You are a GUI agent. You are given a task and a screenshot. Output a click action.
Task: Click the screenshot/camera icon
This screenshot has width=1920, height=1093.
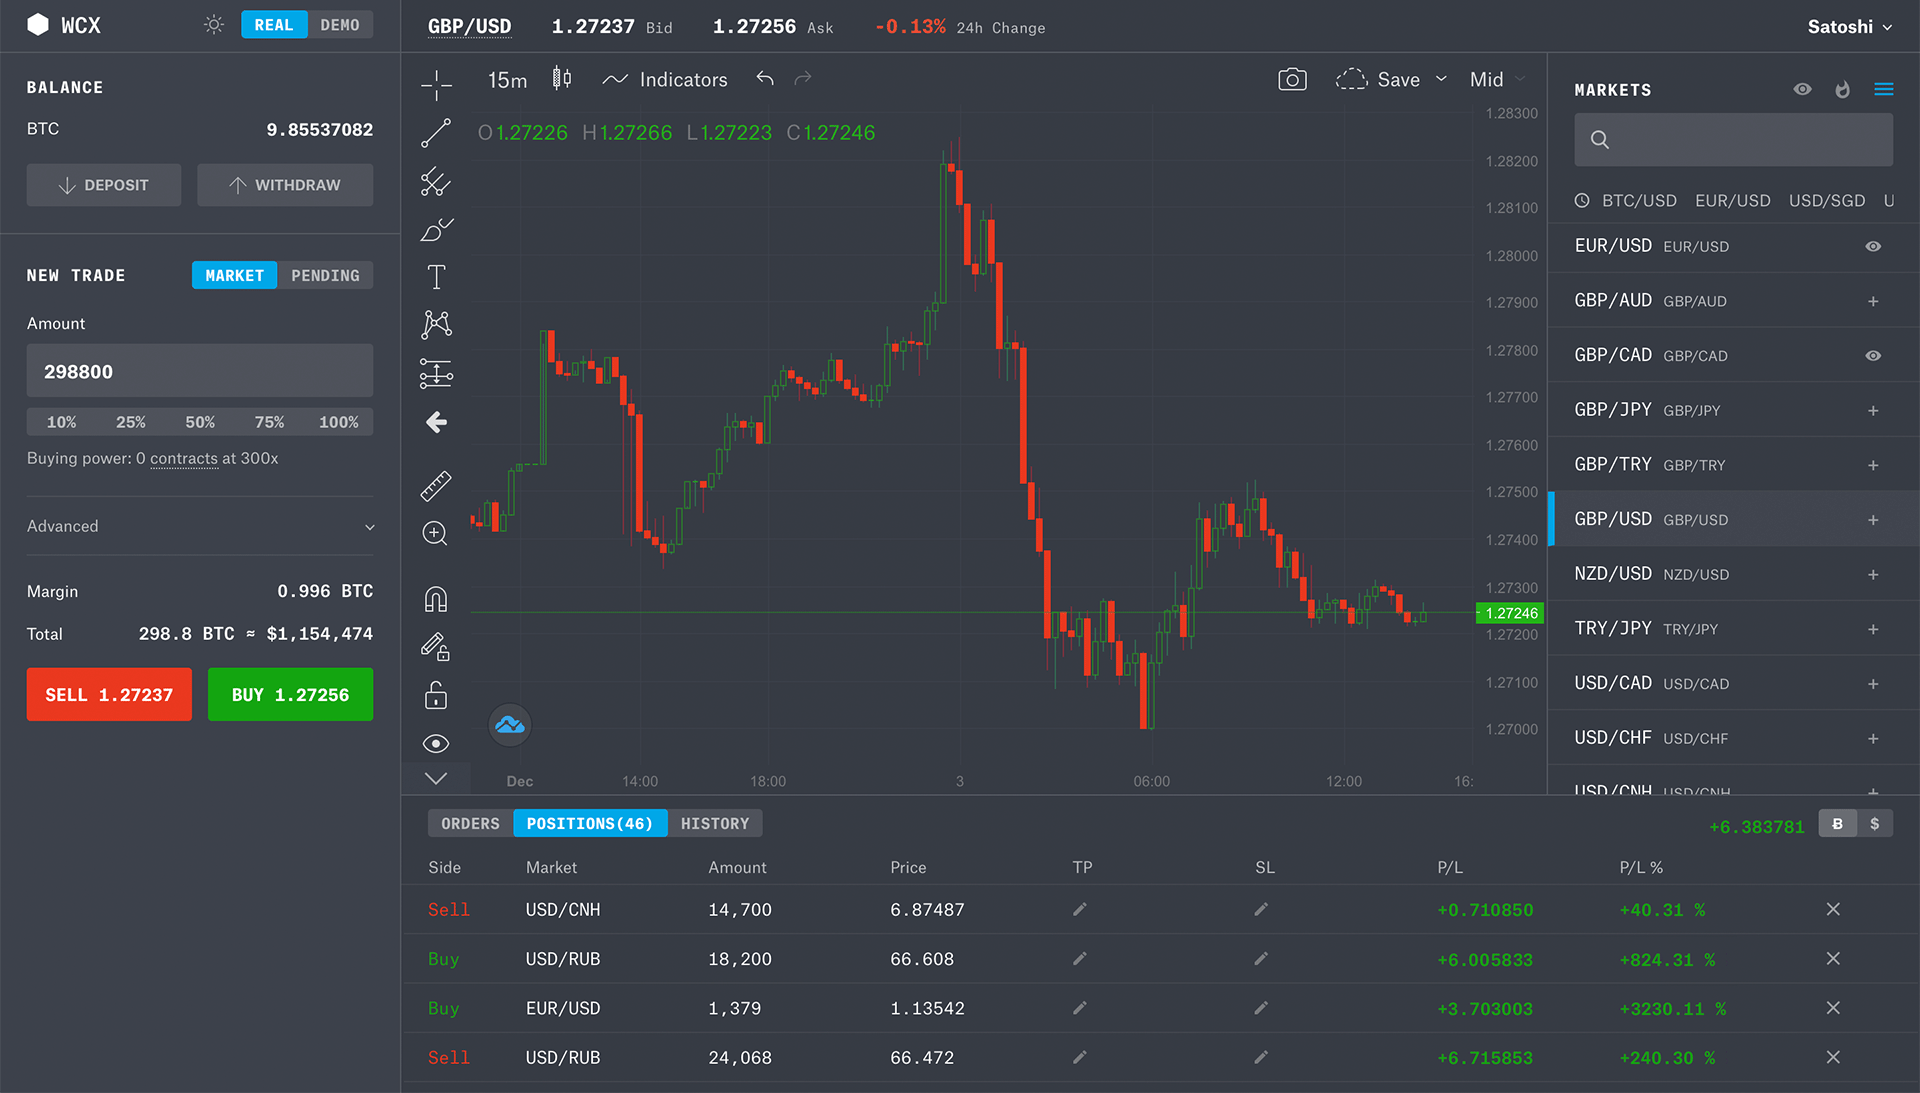pos(1291,79)
